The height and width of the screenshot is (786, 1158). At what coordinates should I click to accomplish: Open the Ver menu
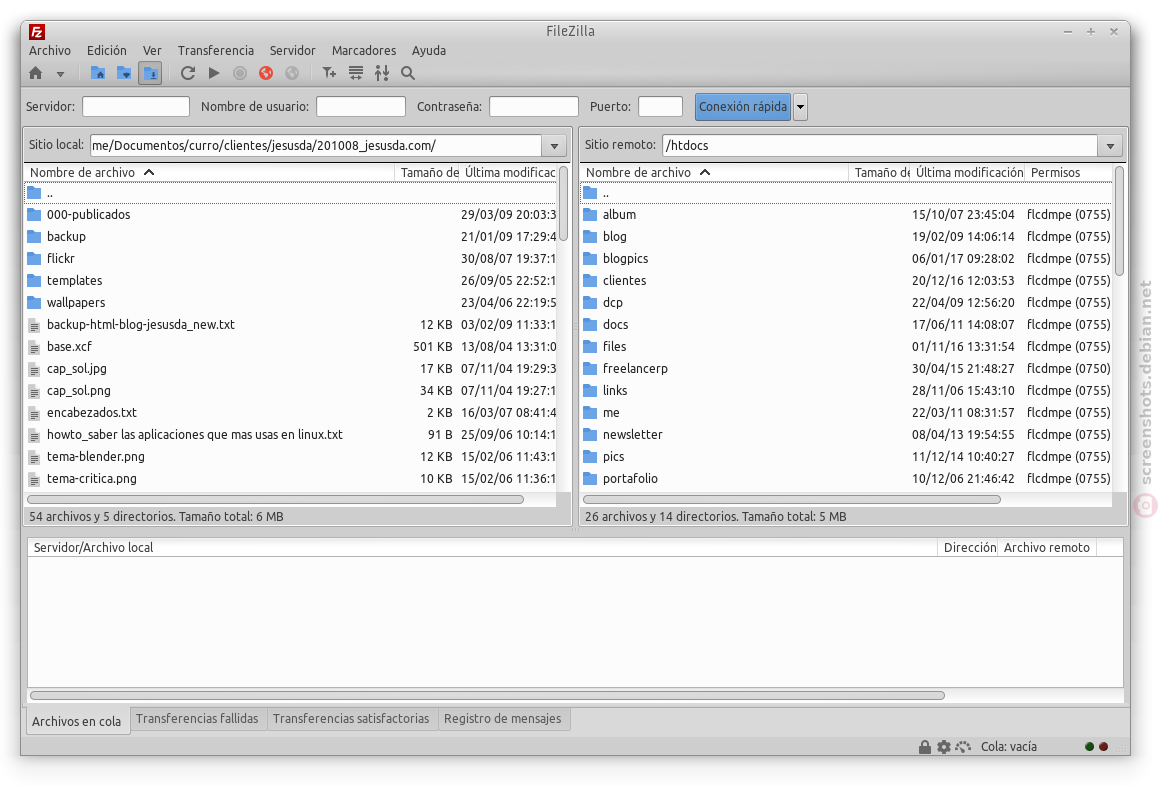[152, 51]
